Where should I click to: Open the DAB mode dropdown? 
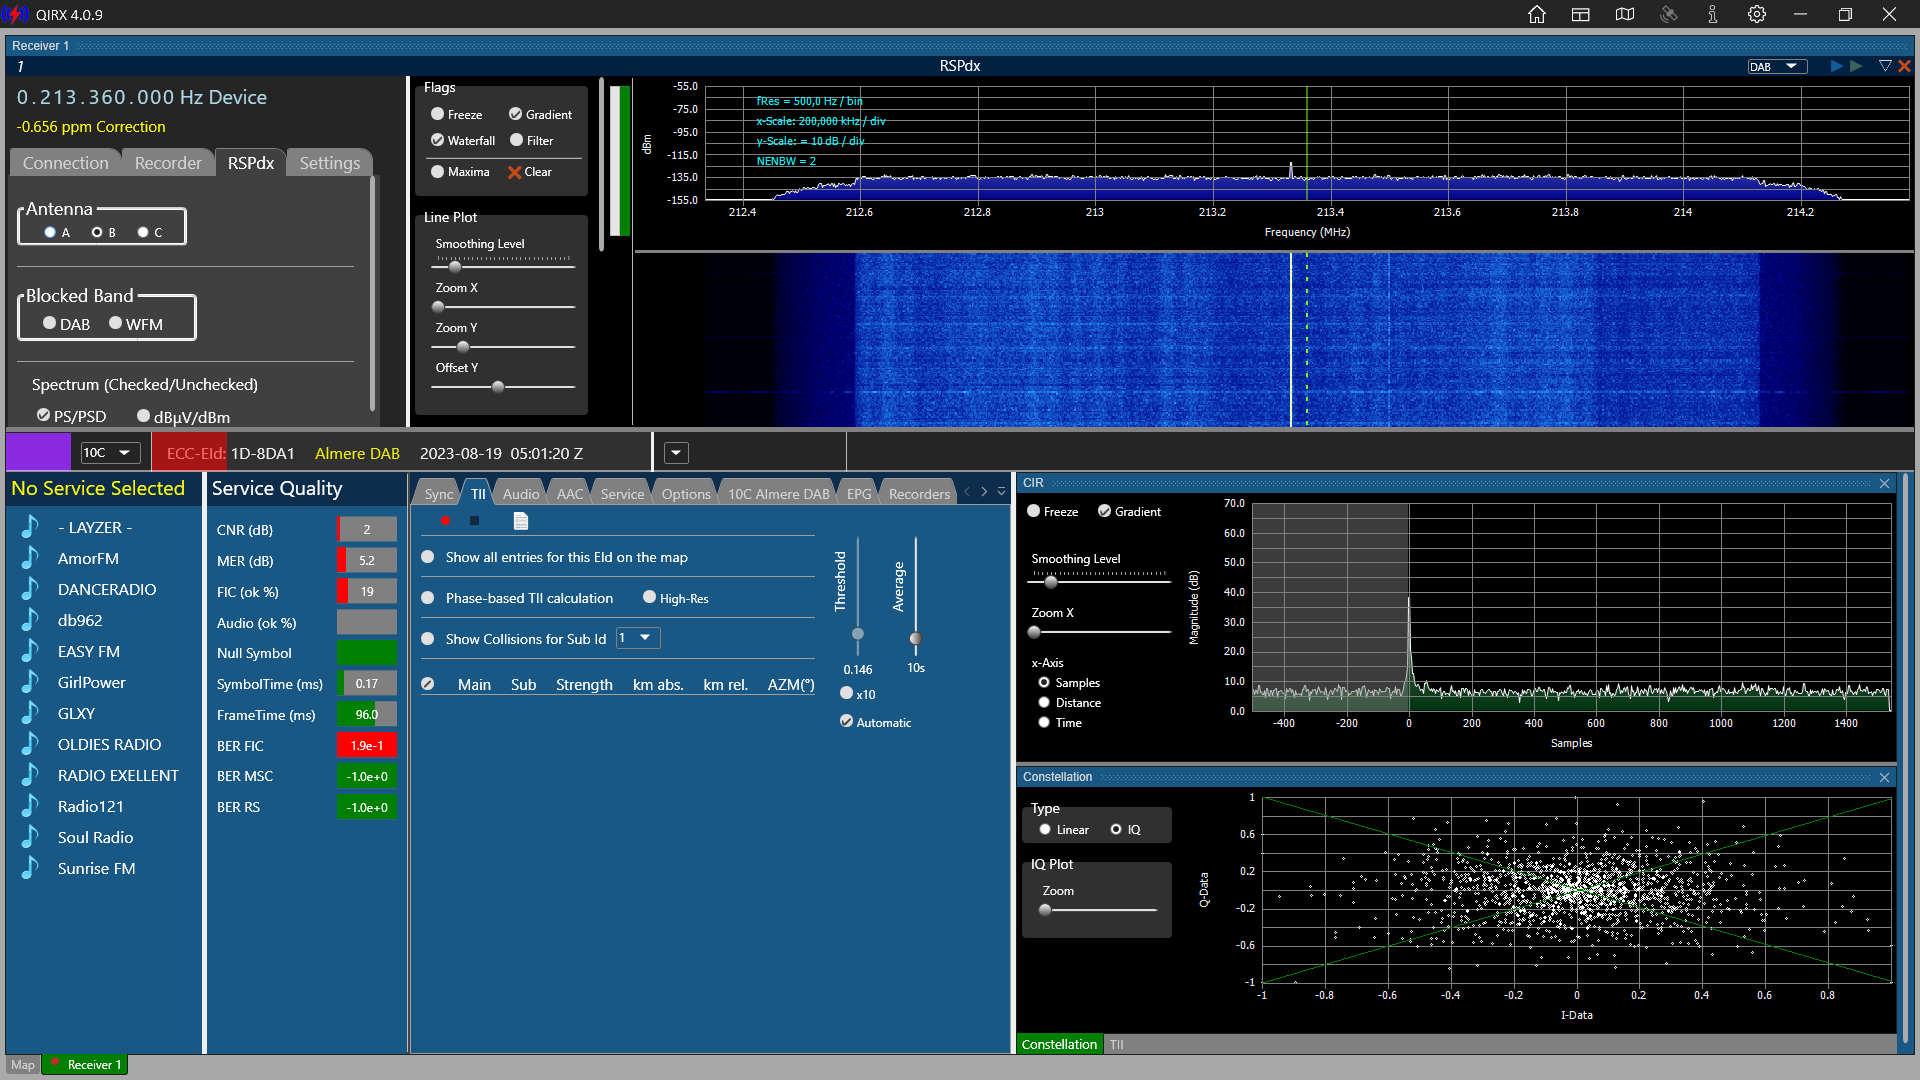pyautogui.click(x=1778, y=66)
